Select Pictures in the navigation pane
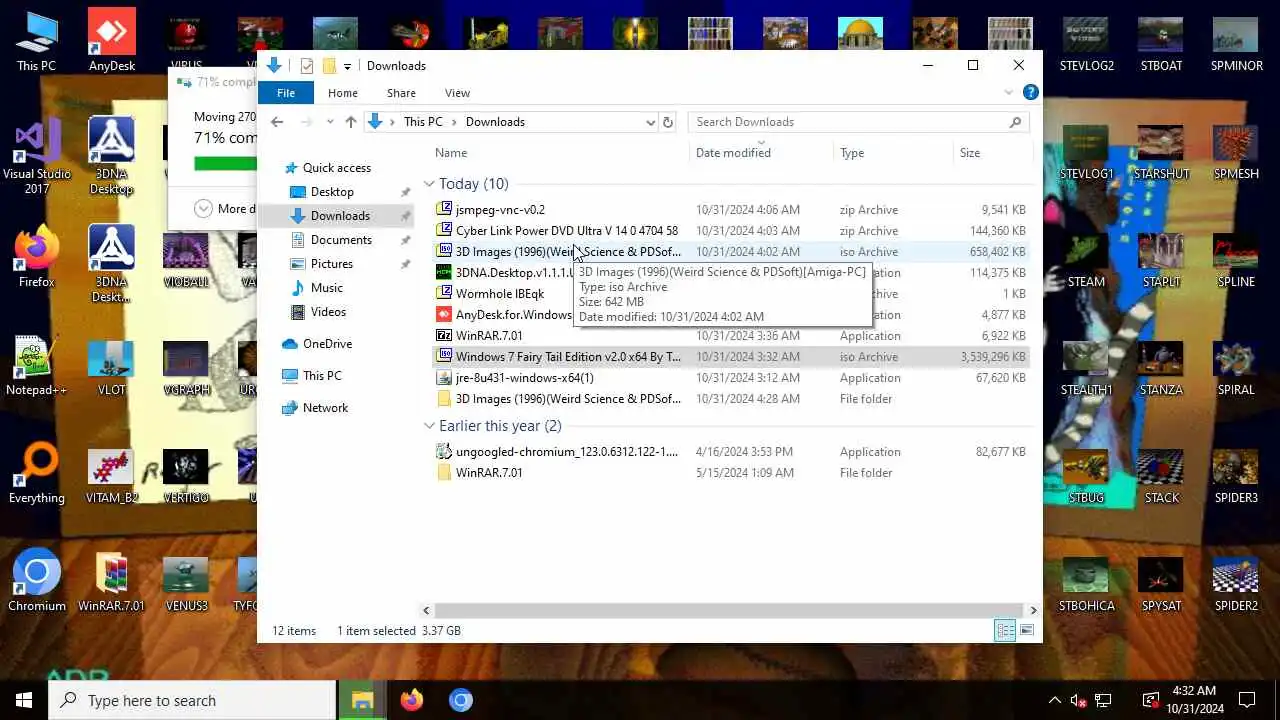 click(332, 264)
